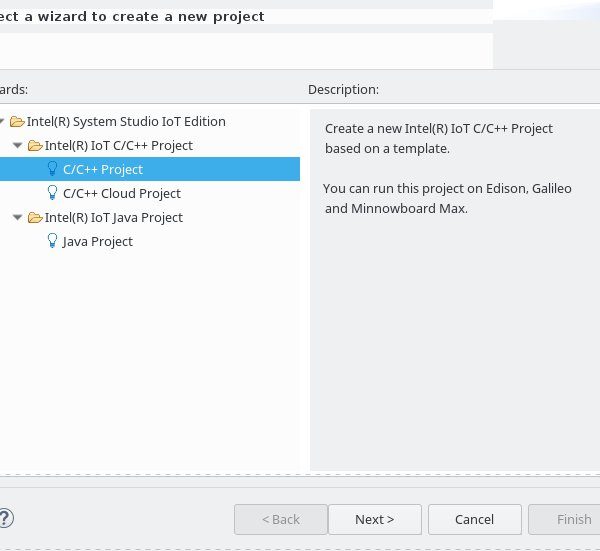
Task: Click the description text panel
Action: 455,290
